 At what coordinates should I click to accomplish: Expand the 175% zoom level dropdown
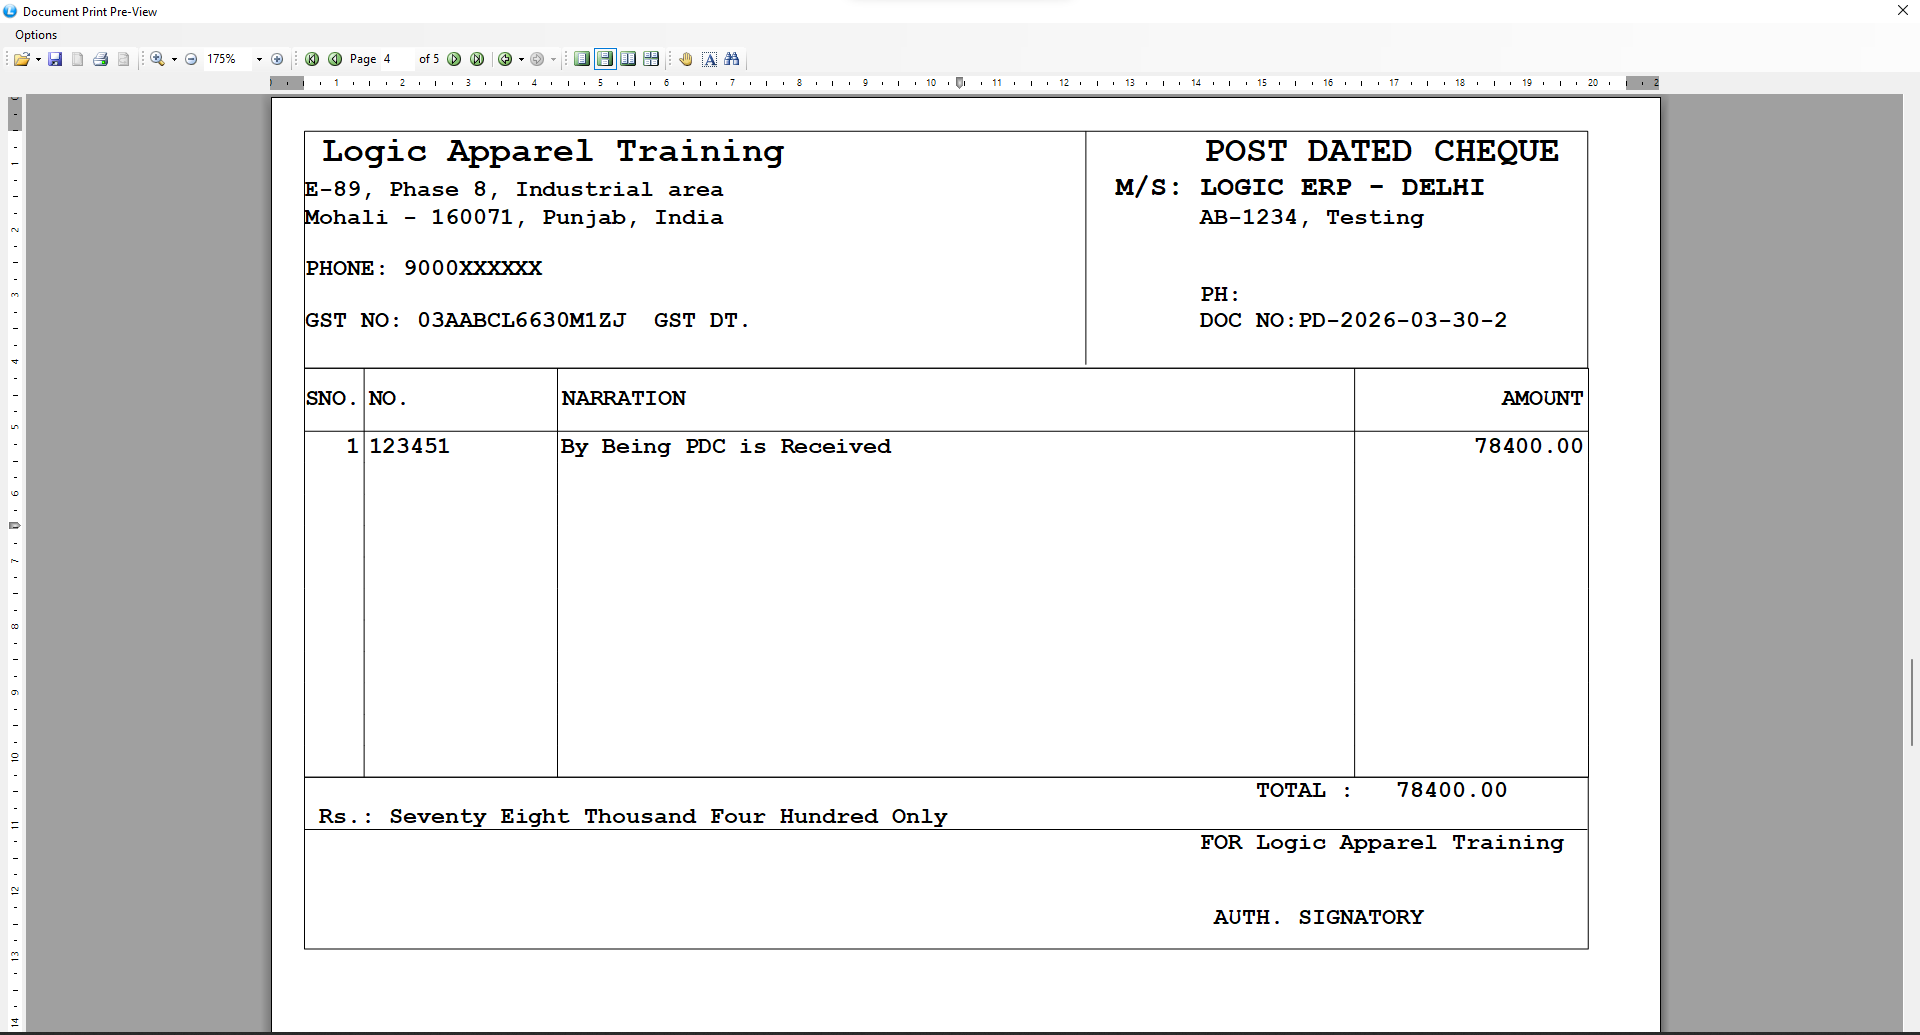[x=259, y=59]
